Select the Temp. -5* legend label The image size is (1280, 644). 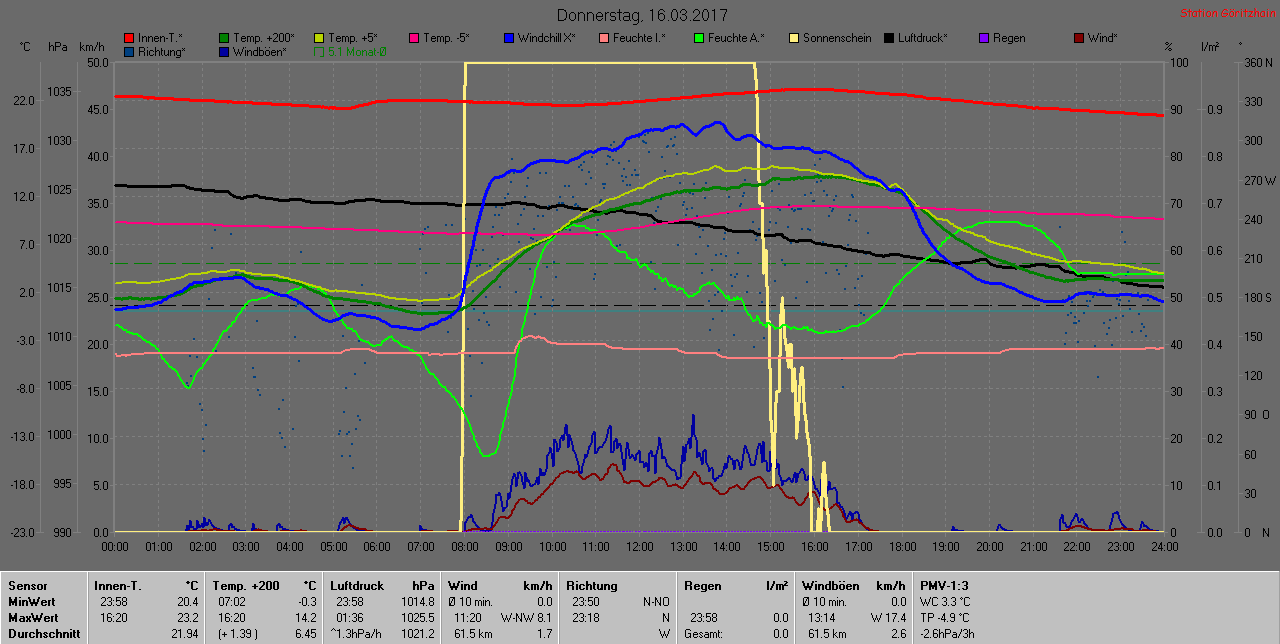[446, 38]
